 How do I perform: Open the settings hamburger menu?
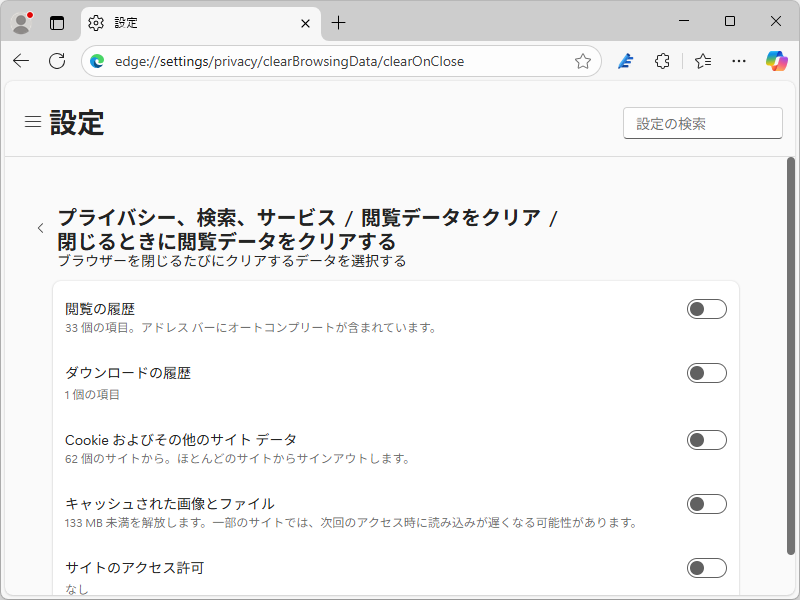click(x=33, y=122)
